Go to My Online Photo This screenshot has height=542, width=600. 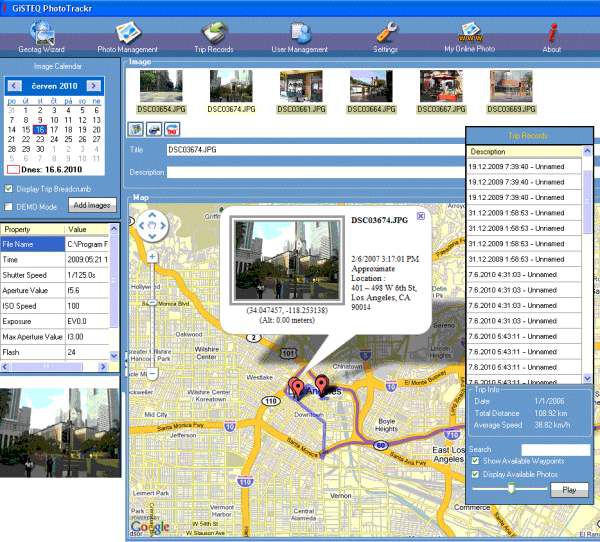(470, 35)
